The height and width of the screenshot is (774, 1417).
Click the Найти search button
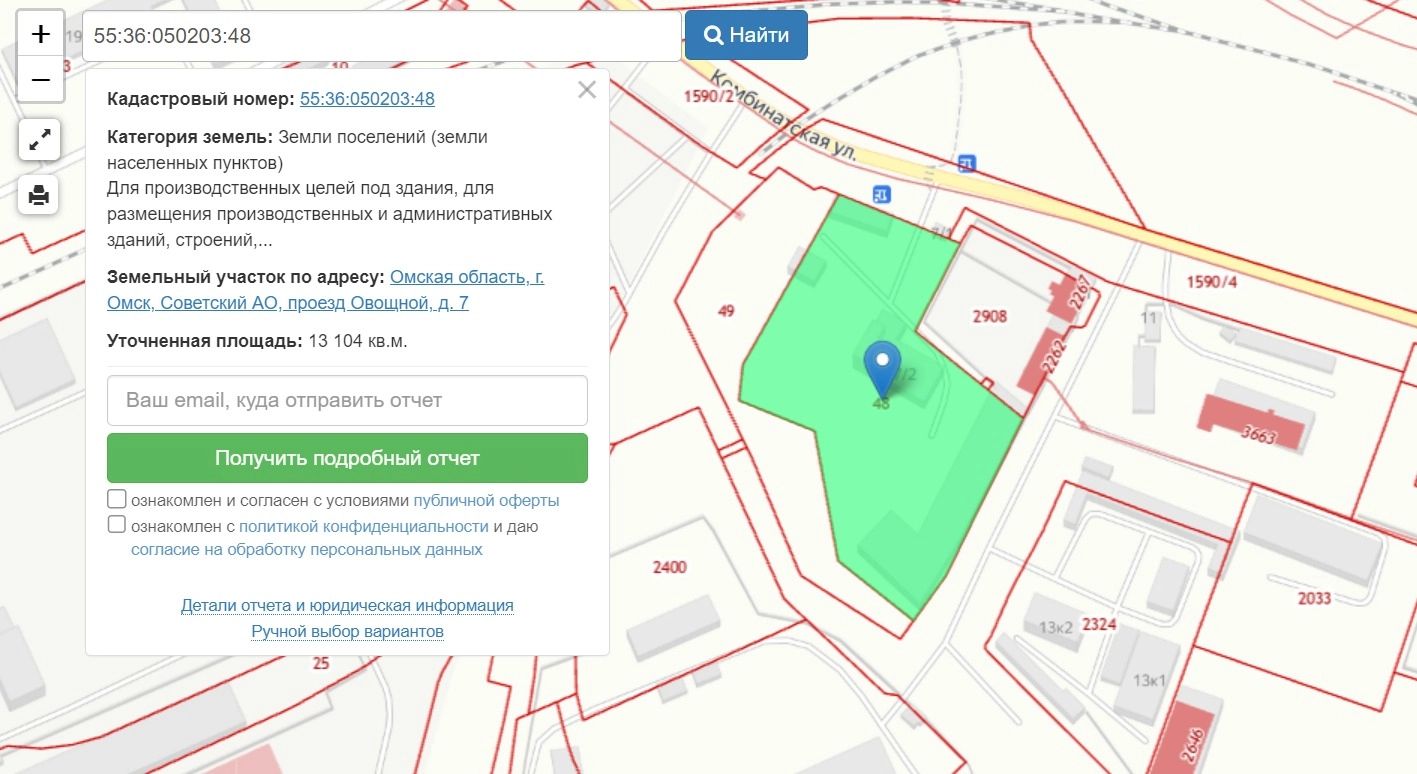[x=746, y=35]
